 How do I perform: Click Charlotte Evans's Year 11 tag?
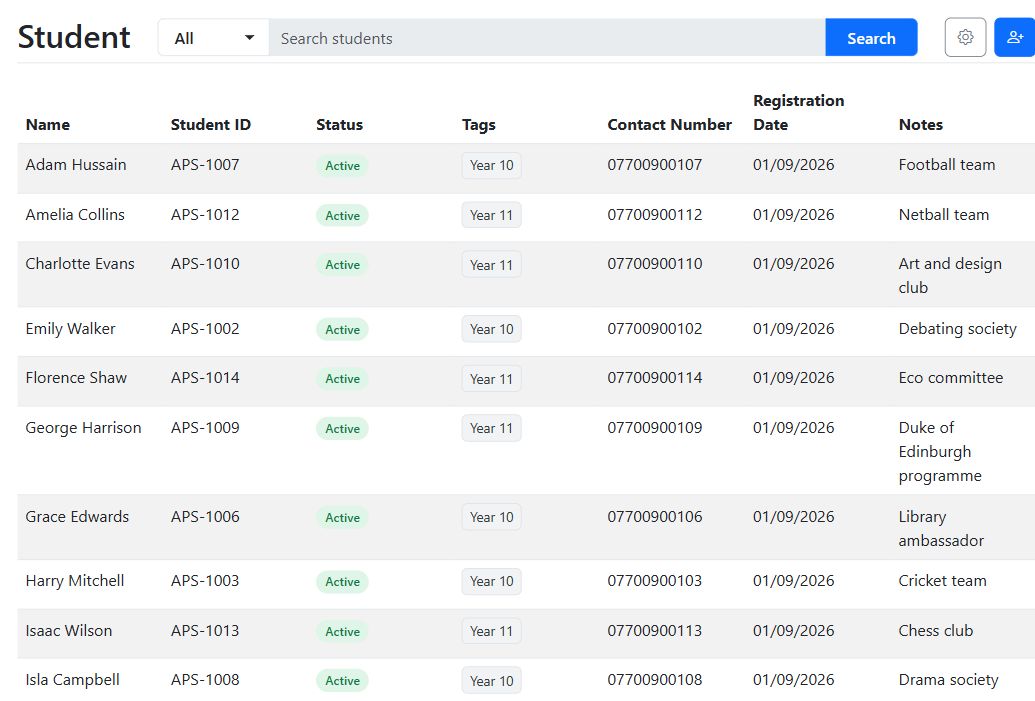tap(491, 265)
